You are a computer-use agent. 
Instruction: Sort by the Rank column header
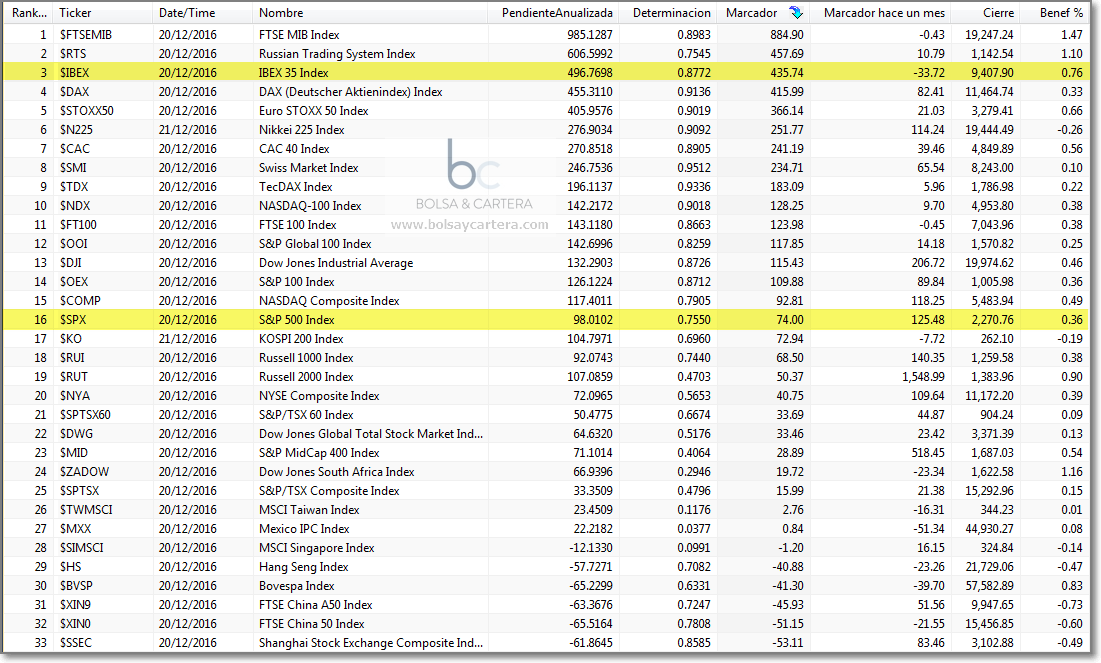coord(28,13)
